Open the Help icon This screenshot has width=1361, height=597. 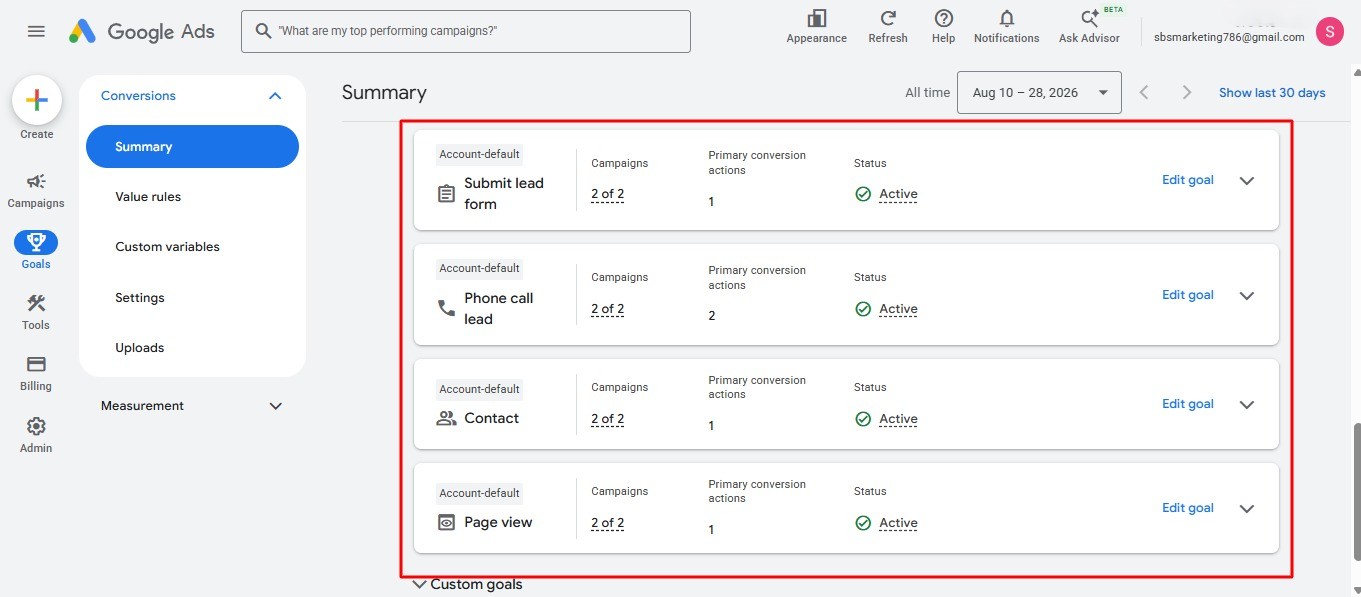[x=943, y=18]
